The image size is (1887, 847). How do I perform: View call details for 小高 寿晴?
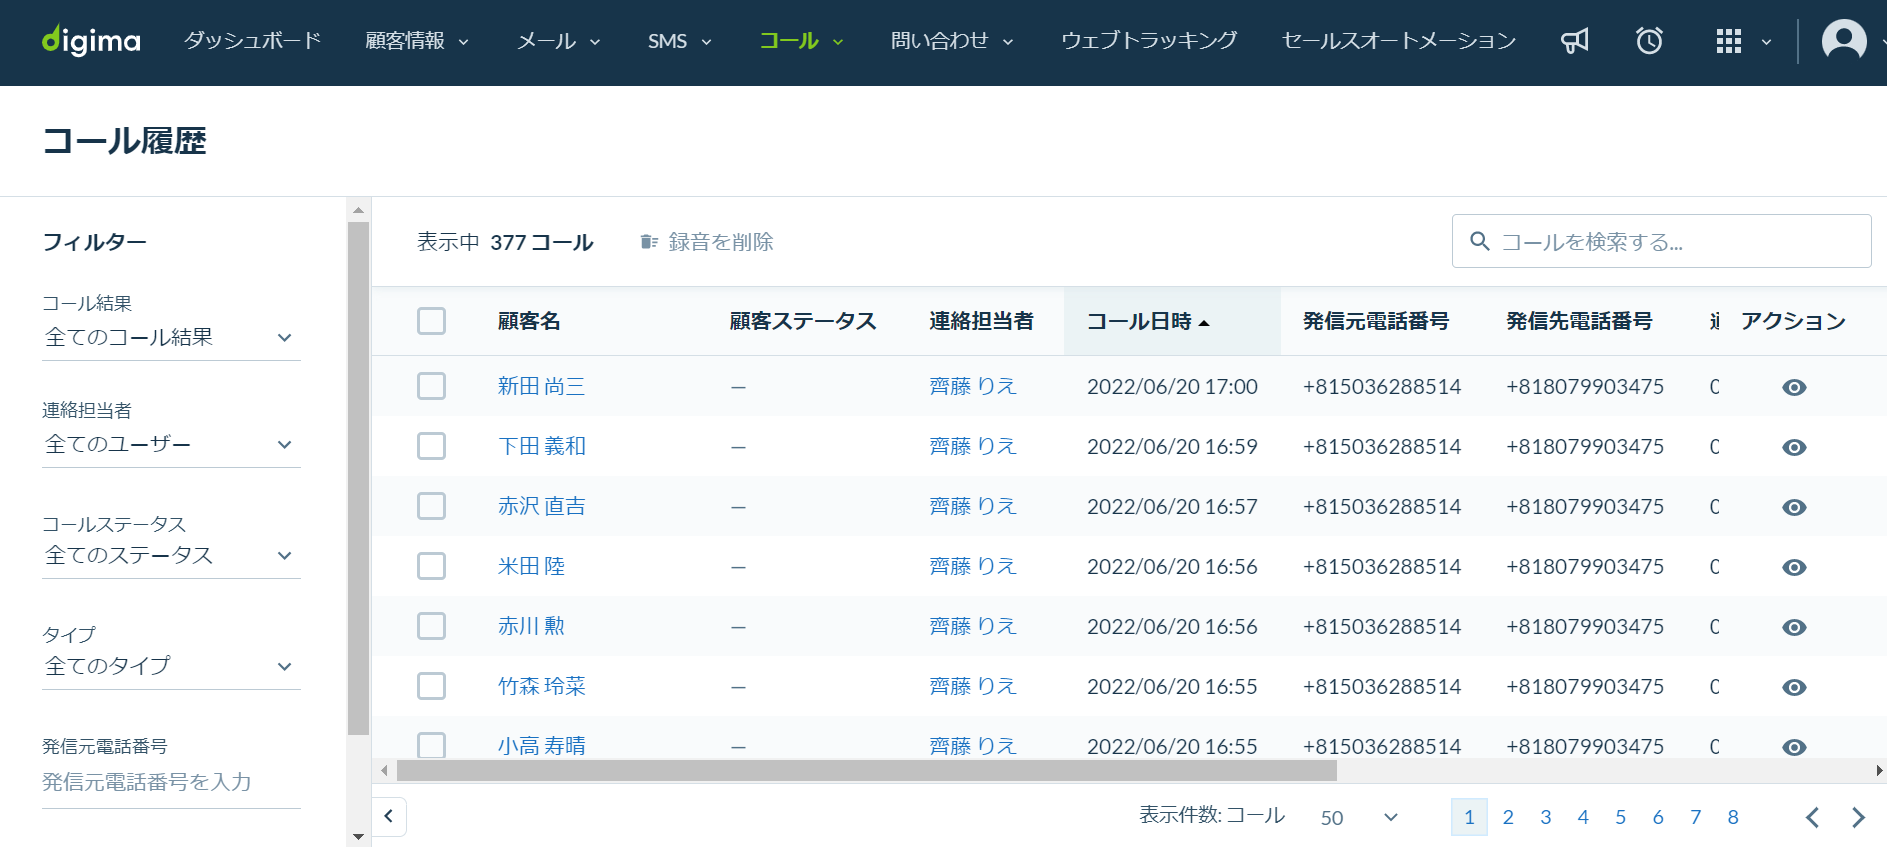(x=1795, y=747)
